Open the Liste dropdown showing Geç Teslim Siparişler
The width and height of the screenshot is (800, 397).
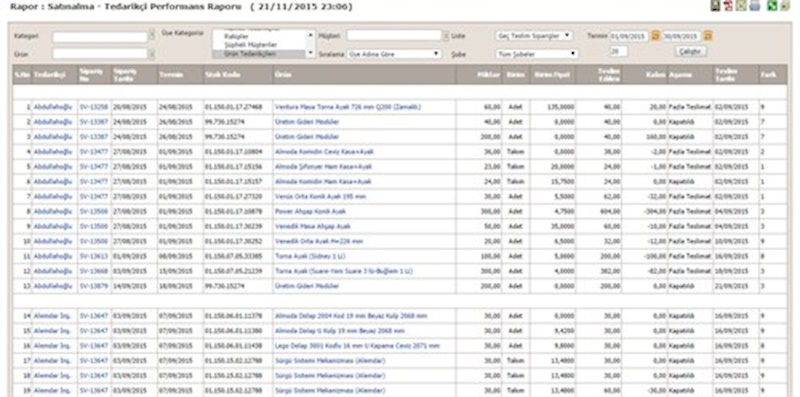pyautogui.click(x=534, y=36)
